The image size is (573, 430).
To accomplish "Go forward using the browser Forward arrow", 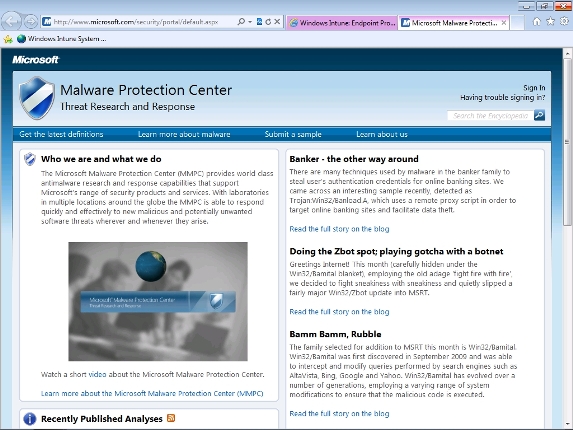I will pos(31,22).
